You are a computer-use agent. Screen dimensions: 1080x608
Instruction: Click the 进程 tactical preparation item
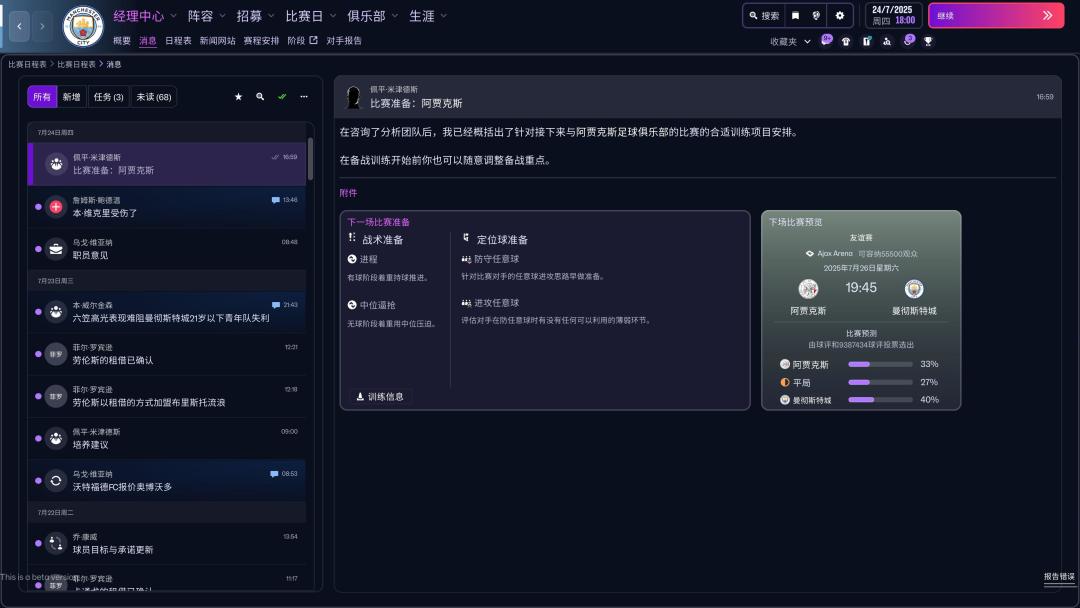[x=363, y=260]
